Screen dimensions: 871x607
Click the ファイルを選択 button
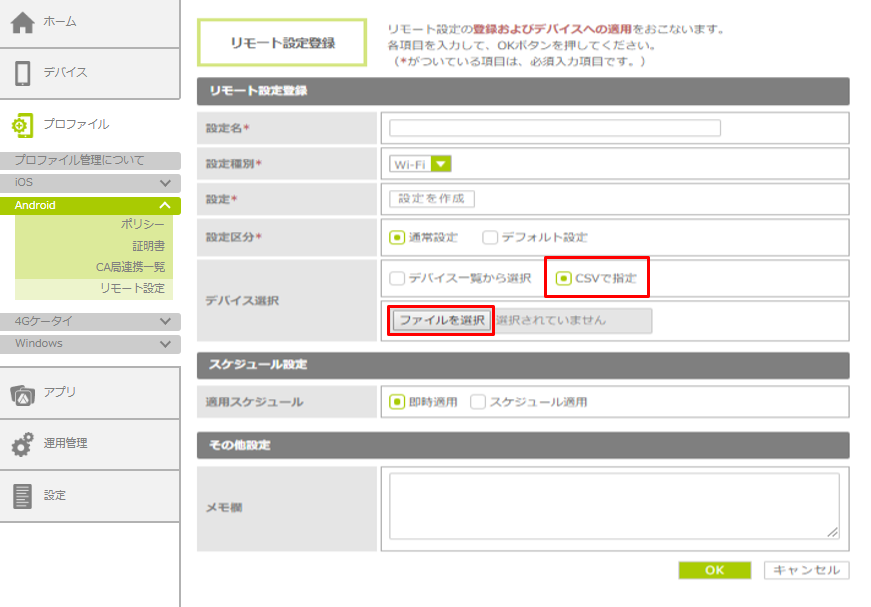point(441,320)
